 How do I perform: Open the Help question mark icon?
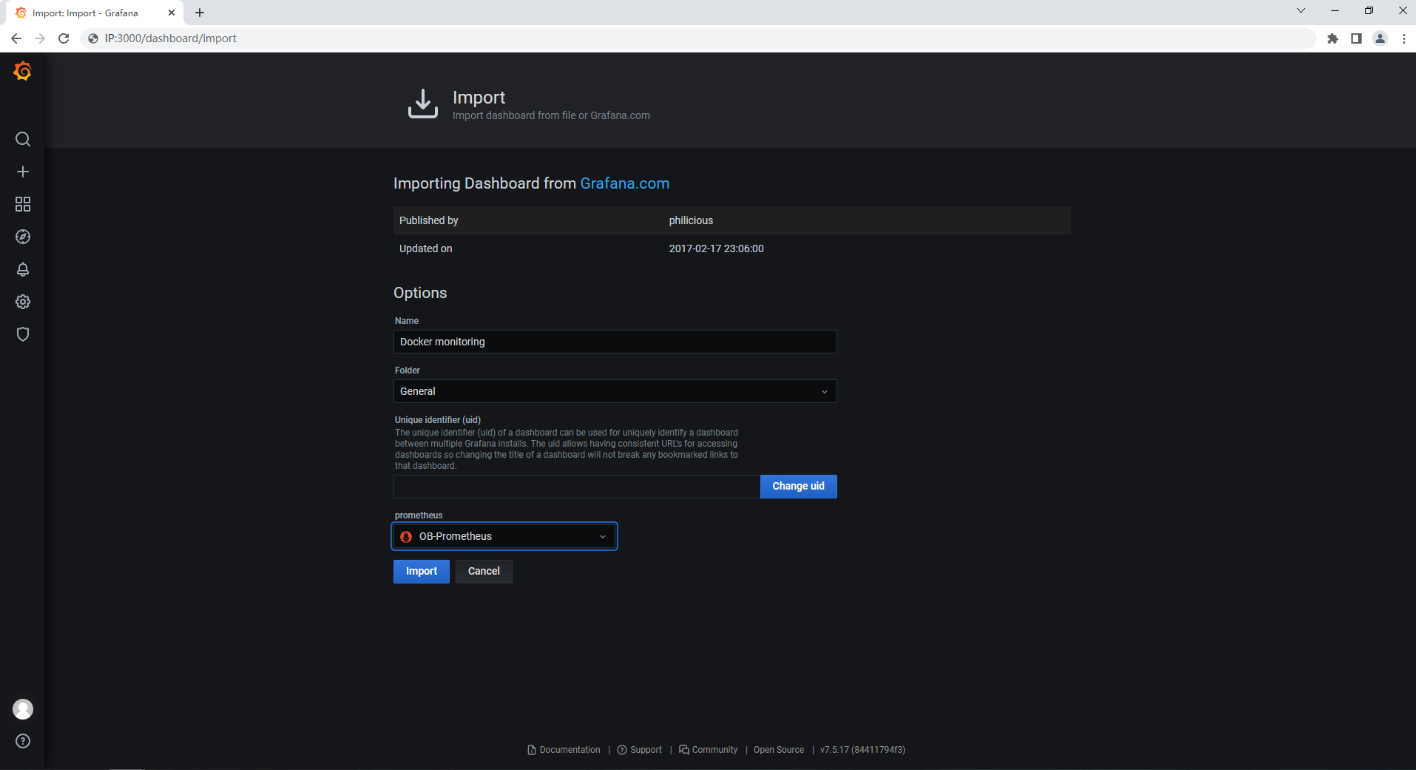coord(23,741)
